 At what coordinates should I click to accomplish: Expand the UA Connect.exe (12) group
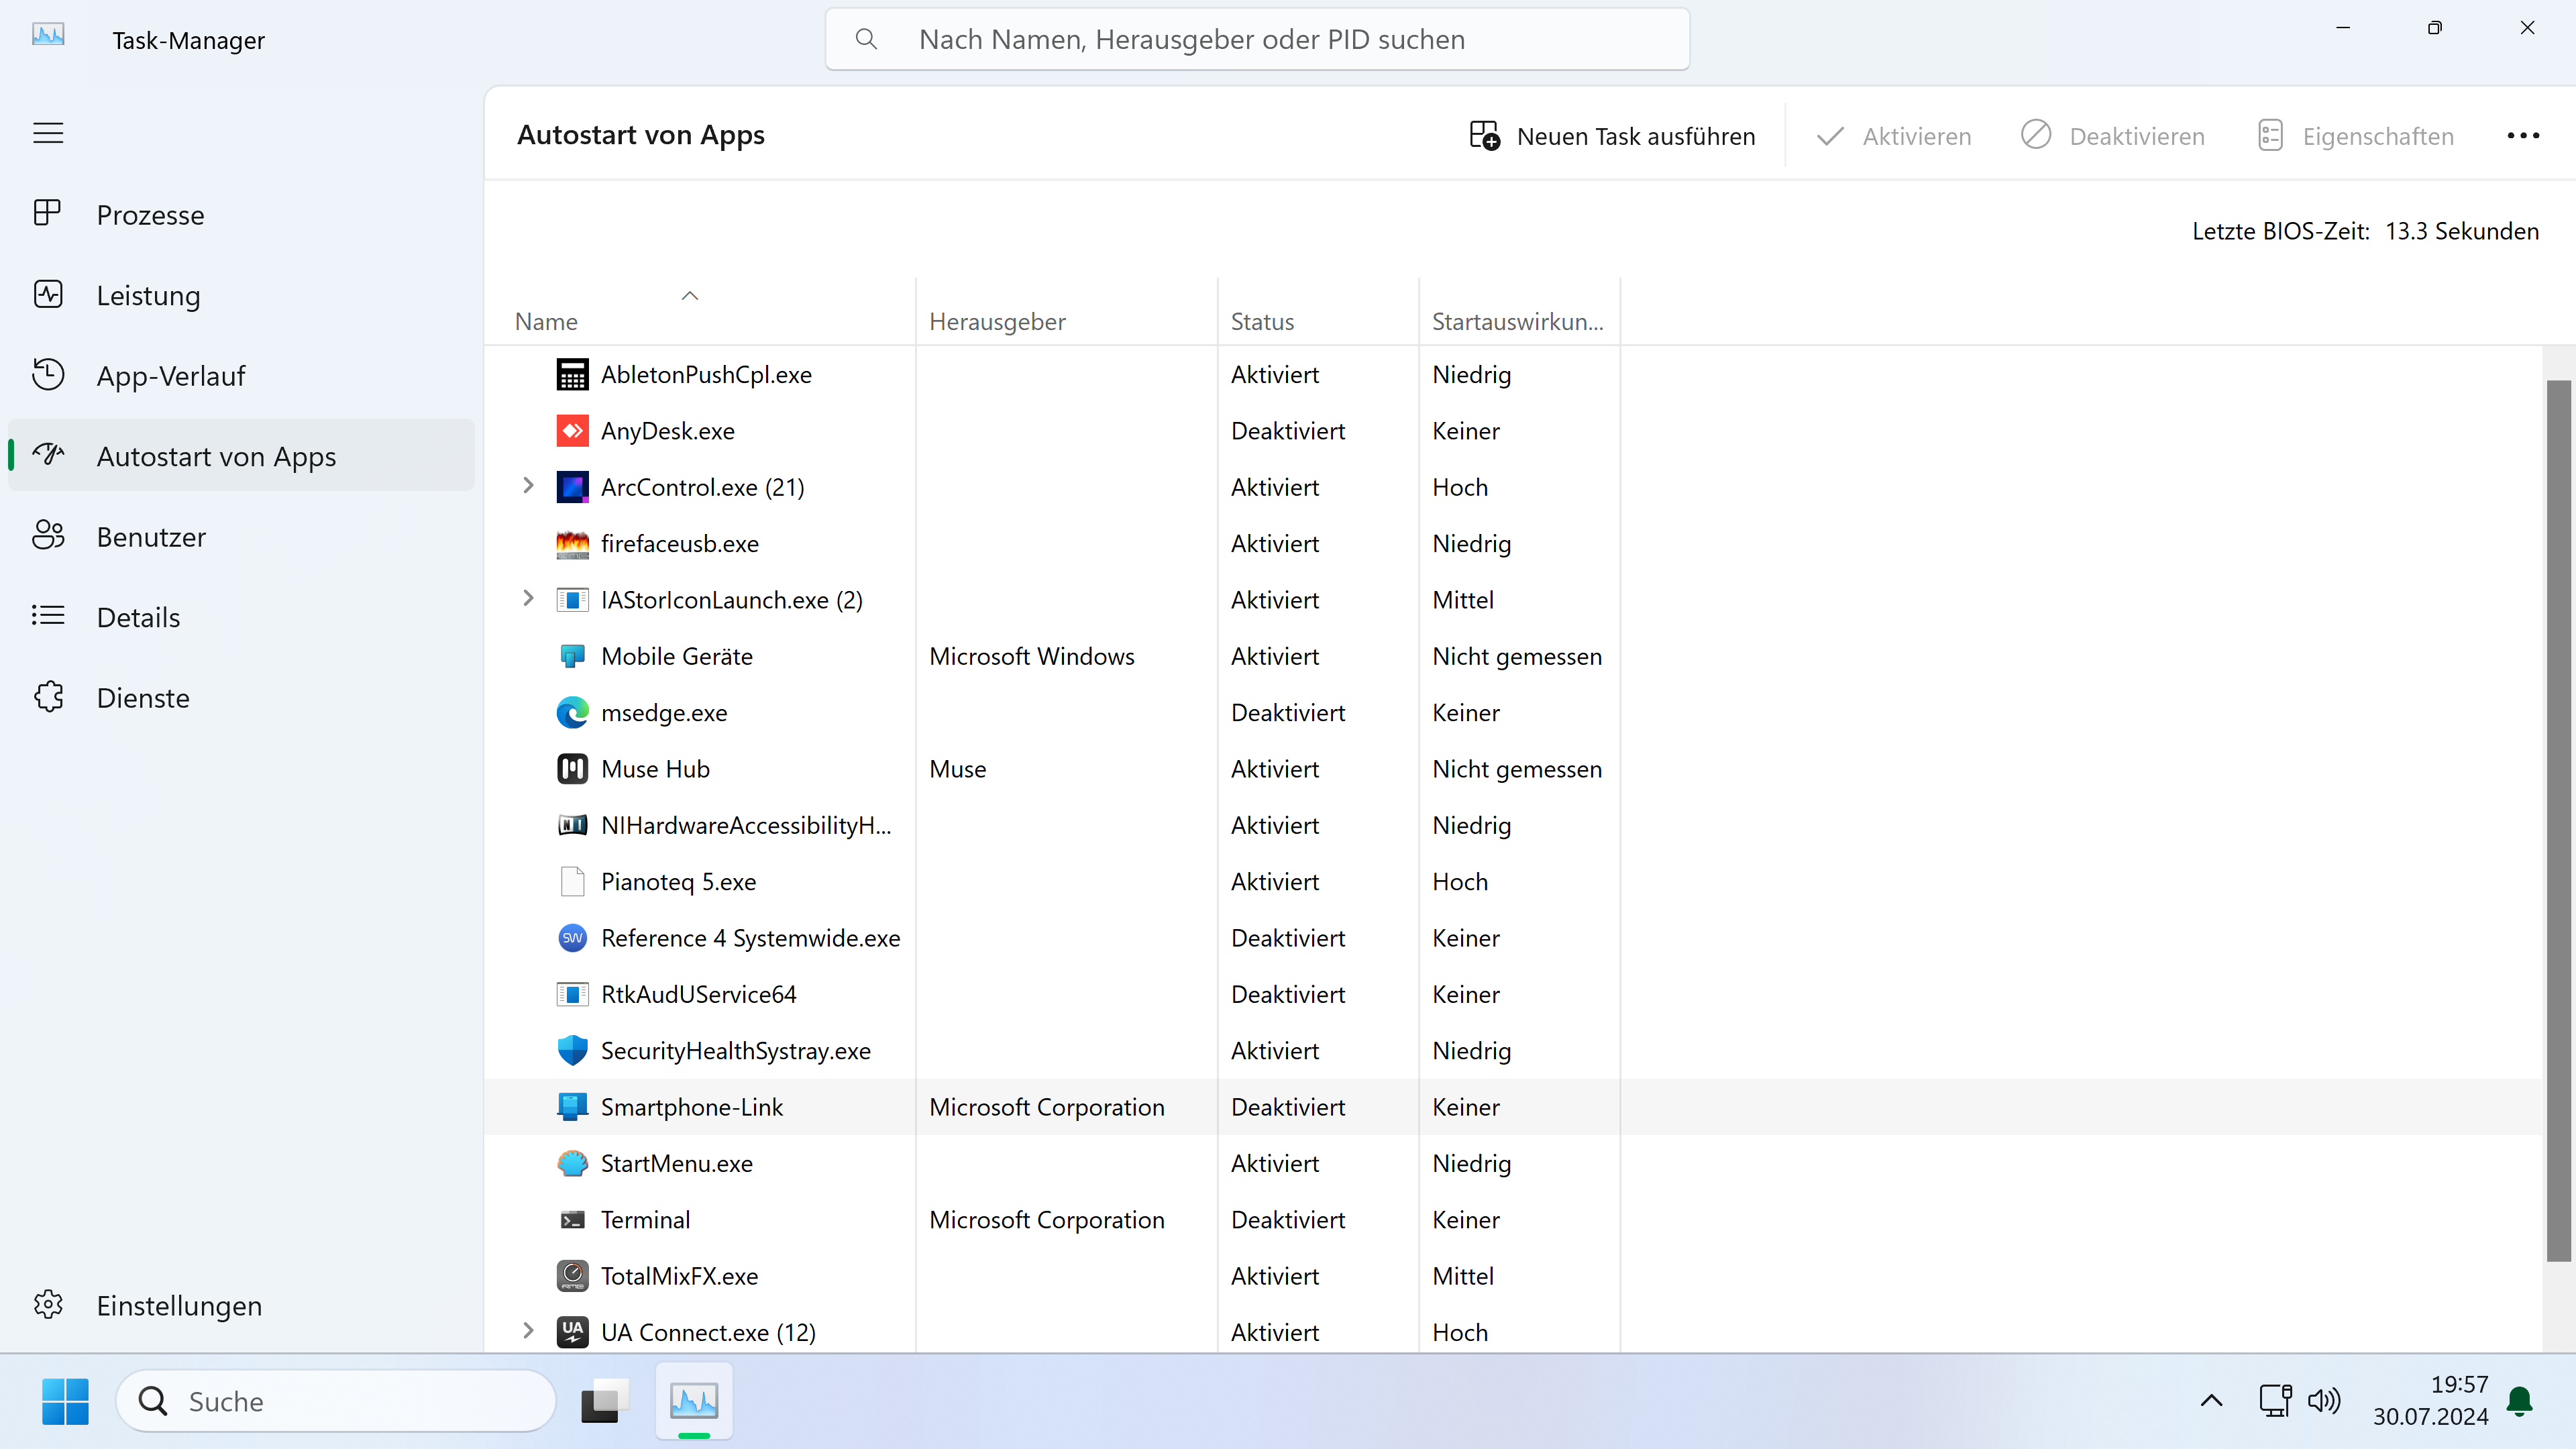[x=528, y=1331]
